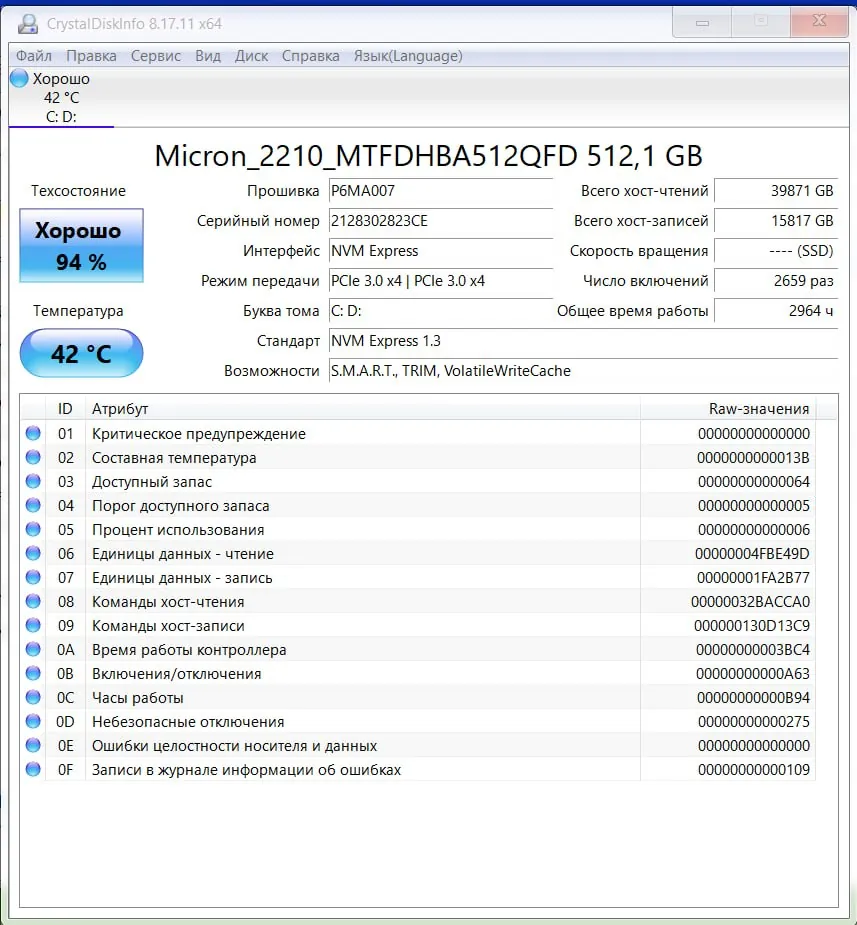Open the Диск menu

pyautogui.click(x=251, y=56)
